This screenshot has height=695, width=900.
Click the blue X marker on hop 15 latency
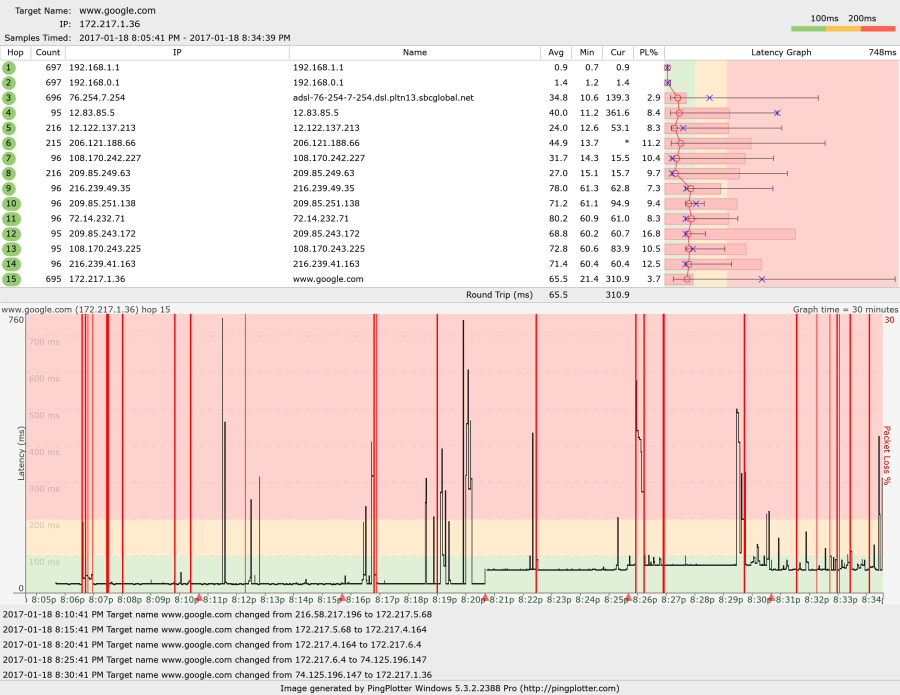762,279
